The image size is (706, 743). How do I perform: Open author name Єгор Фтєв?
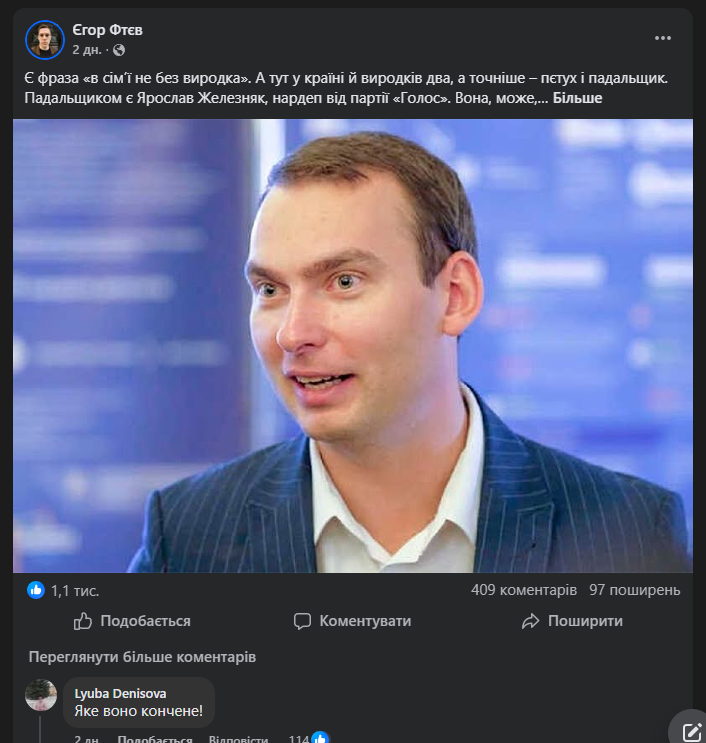pyautogui.click(x=108, y=30)
